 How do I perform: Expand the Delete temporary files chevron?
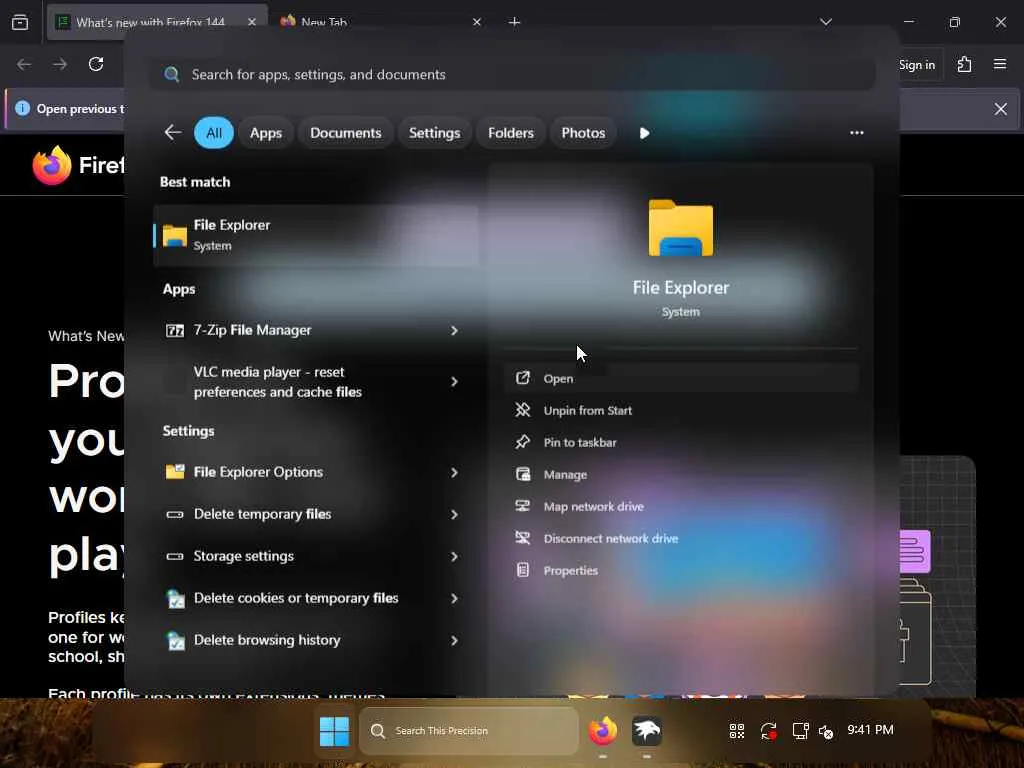454,515
